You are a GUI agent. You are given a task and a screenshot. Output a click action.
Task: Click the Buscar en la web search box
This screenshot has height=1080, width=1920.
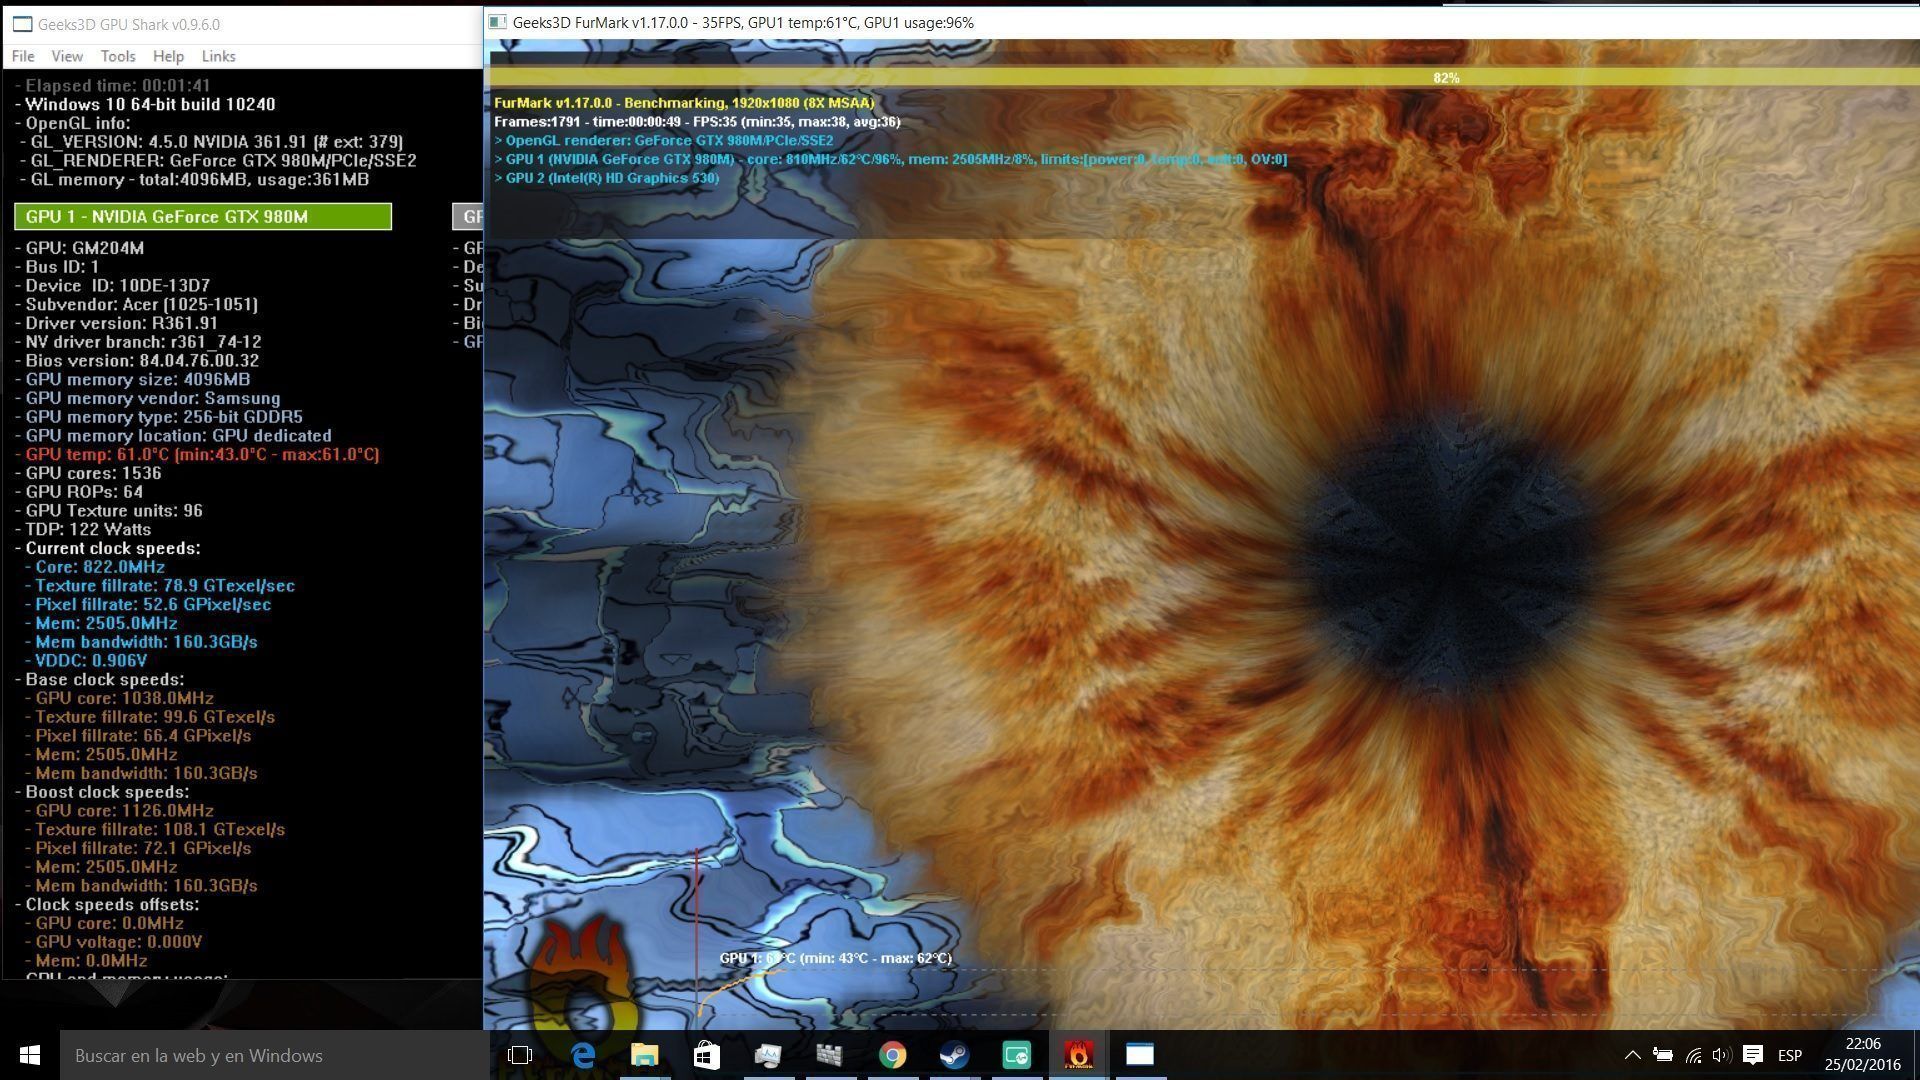pyautogui.click(x=275, y=1055)
